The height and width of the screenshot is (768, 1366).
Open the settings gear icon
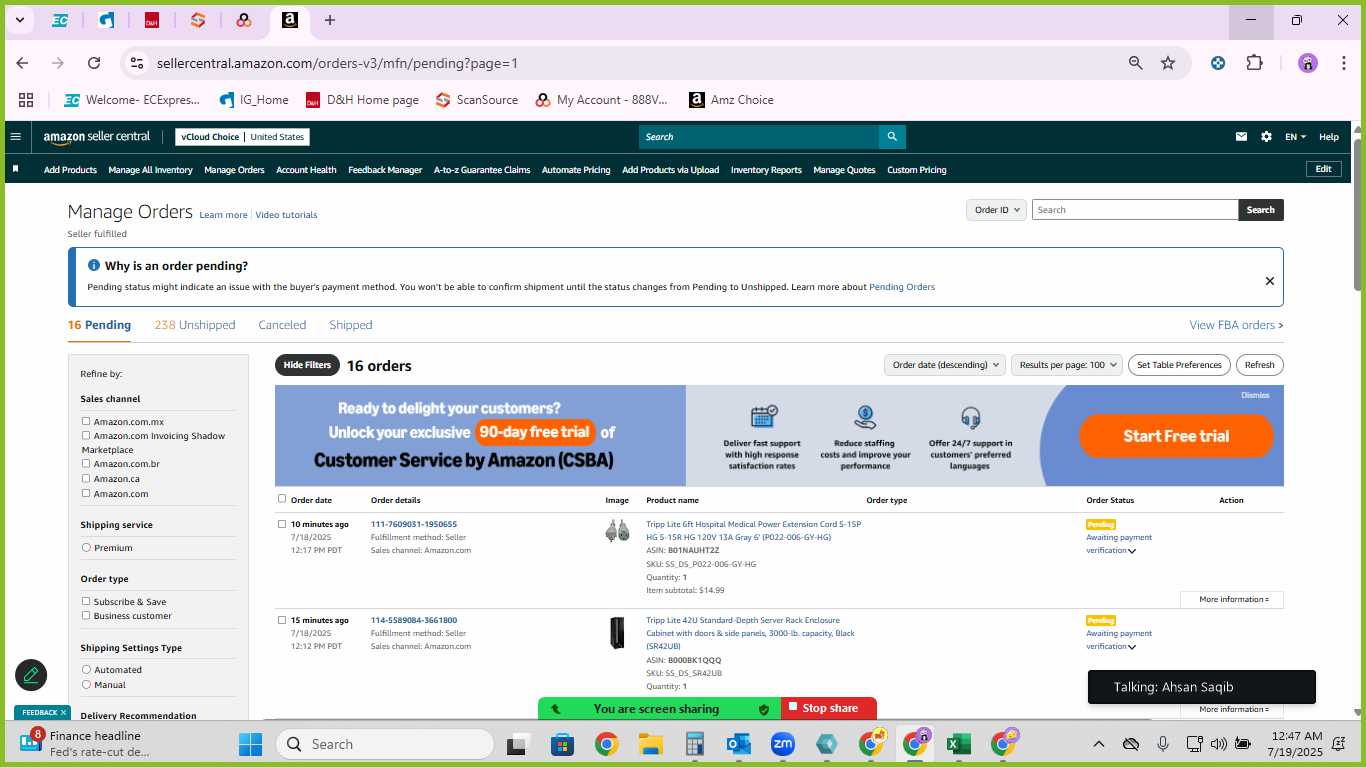point(1266,137)
